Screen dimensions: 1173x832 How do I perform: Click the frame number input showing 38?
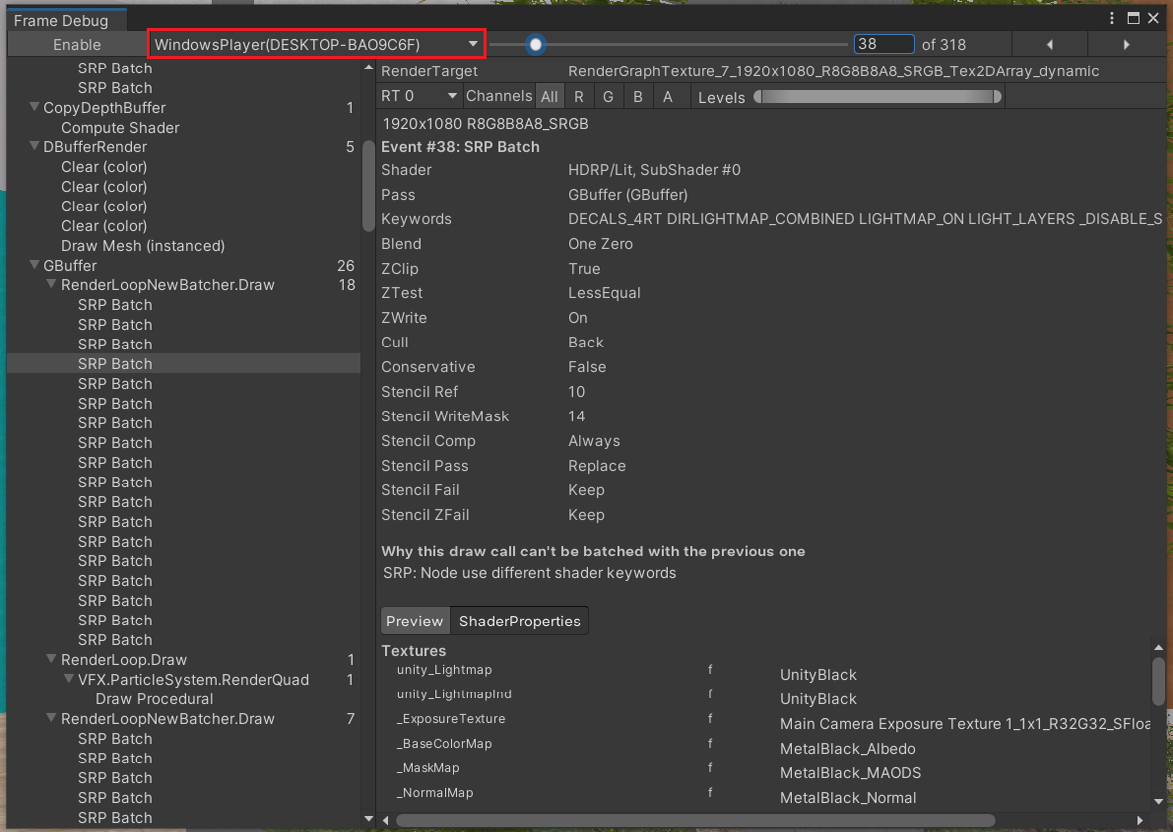tap(882, 44)
